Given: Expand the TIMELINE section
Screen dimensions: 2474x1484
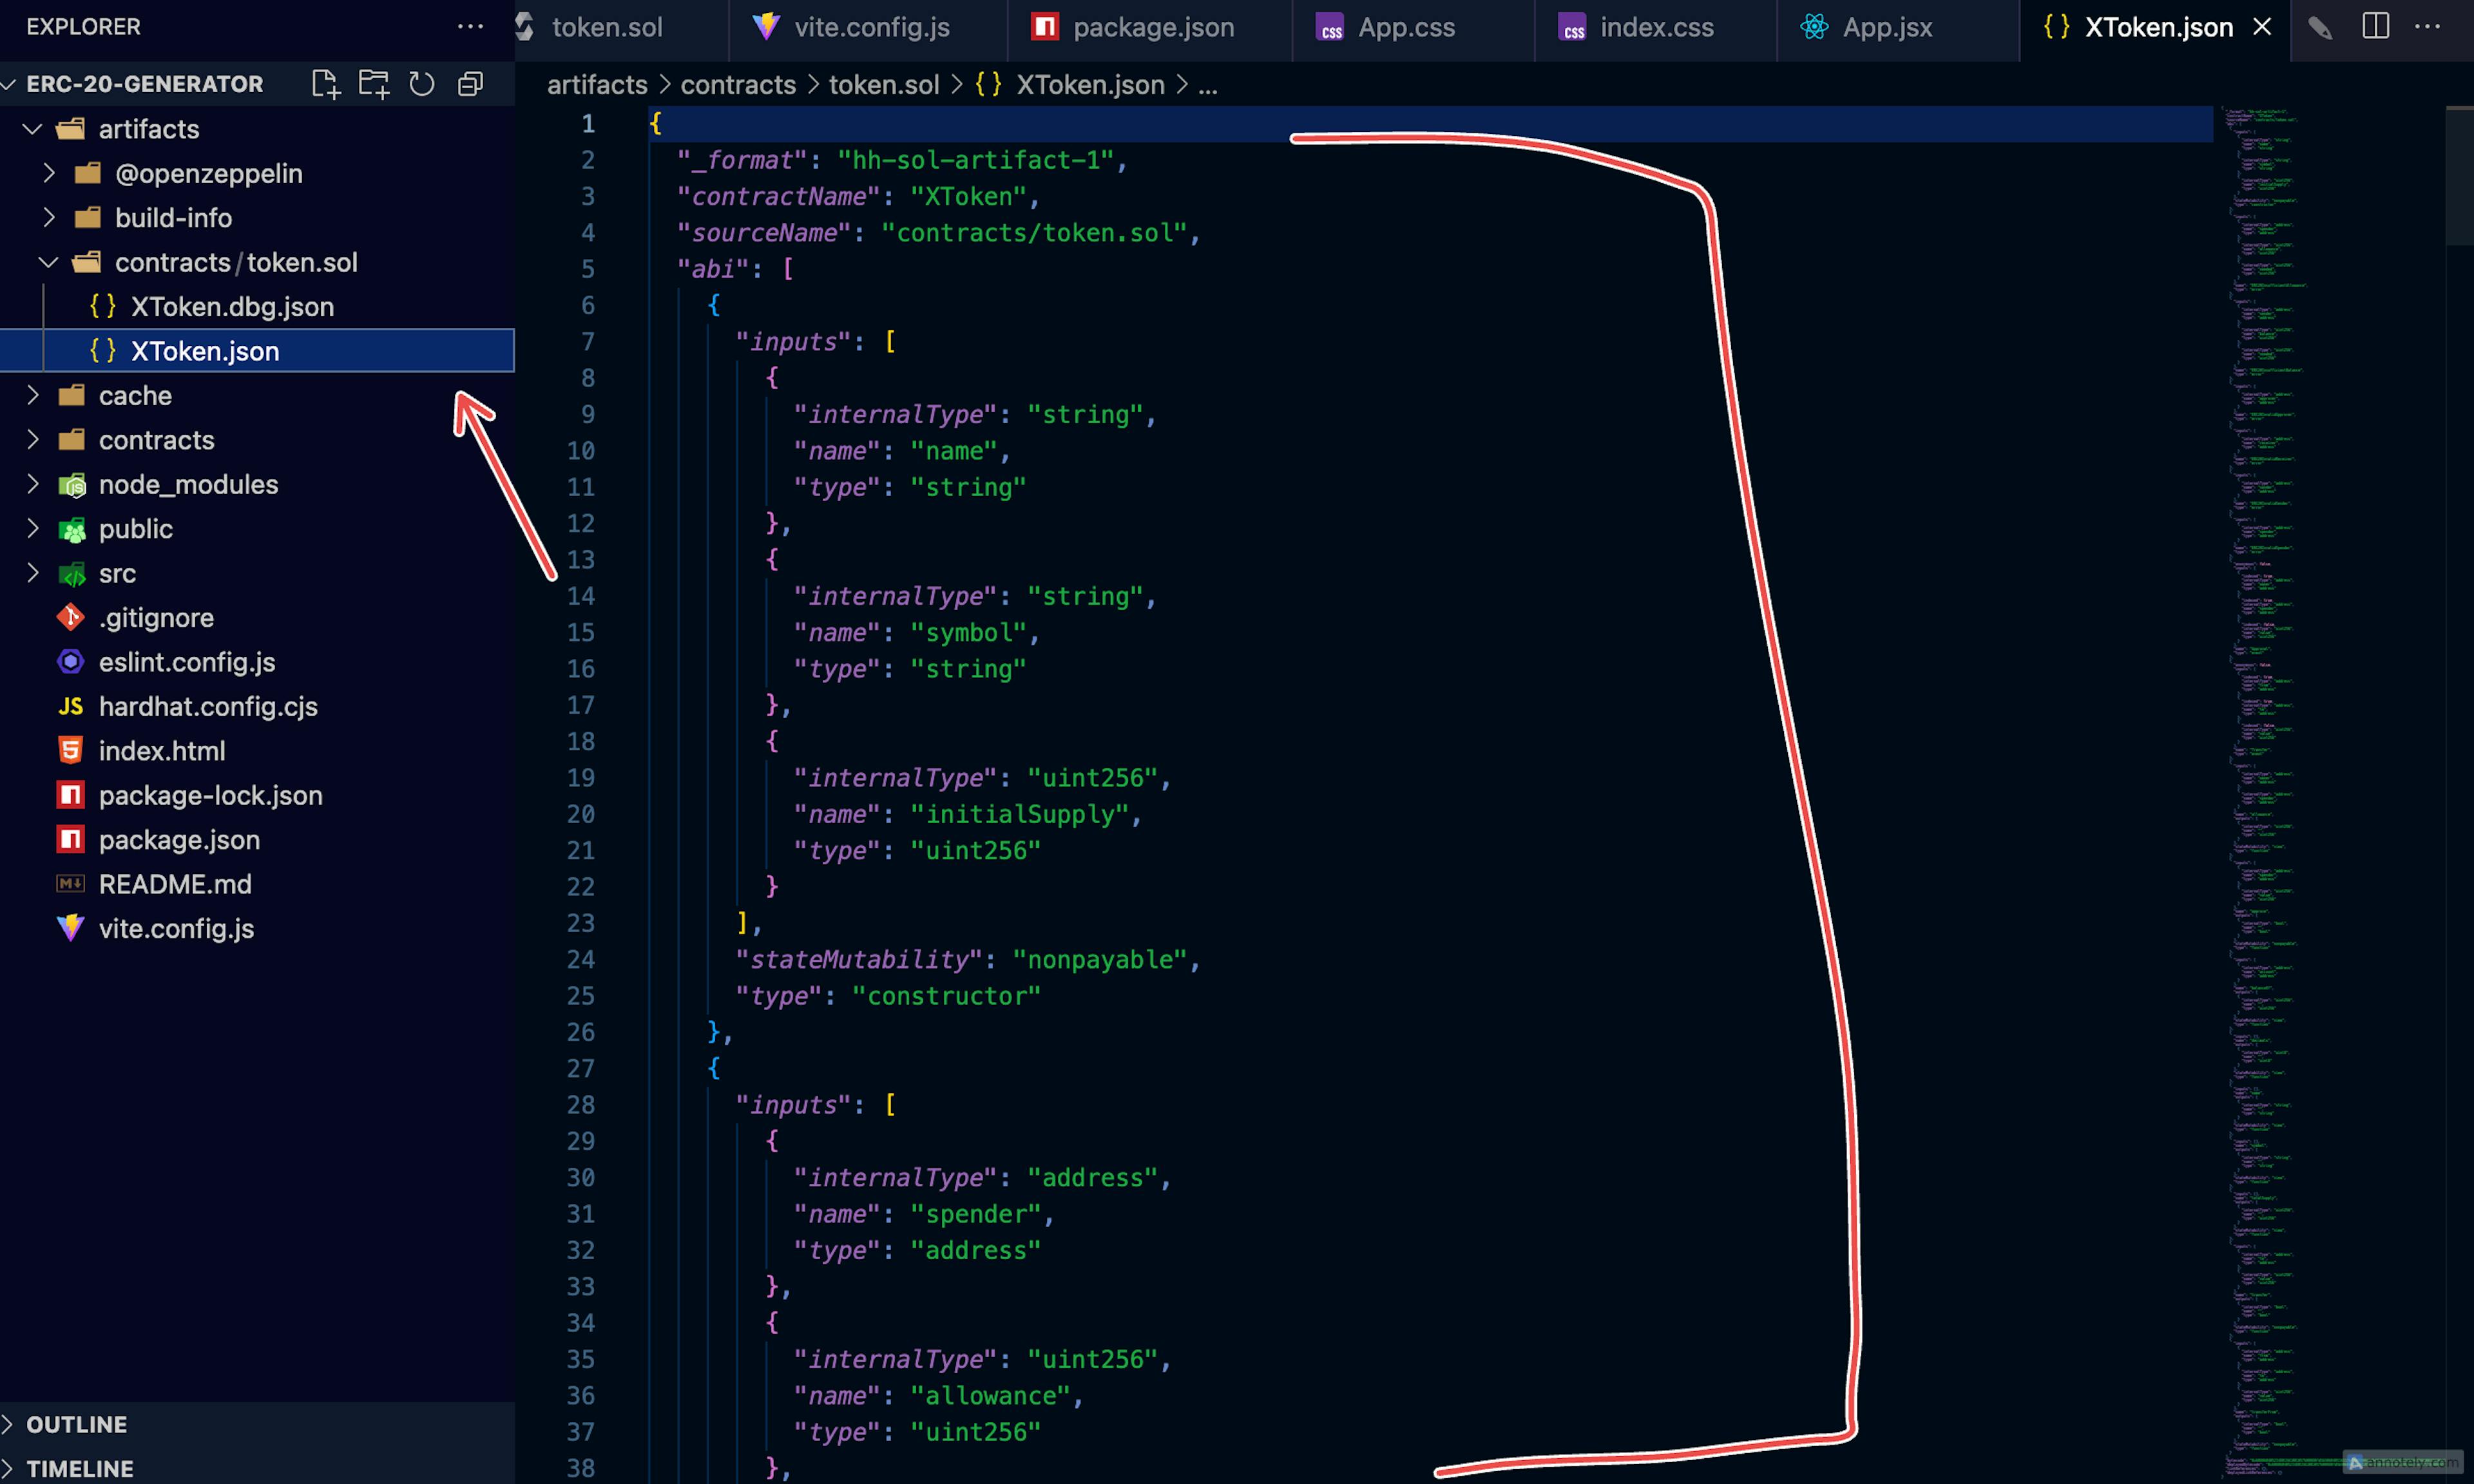Looking at the screenshot, I should (x=79, y=1468).
